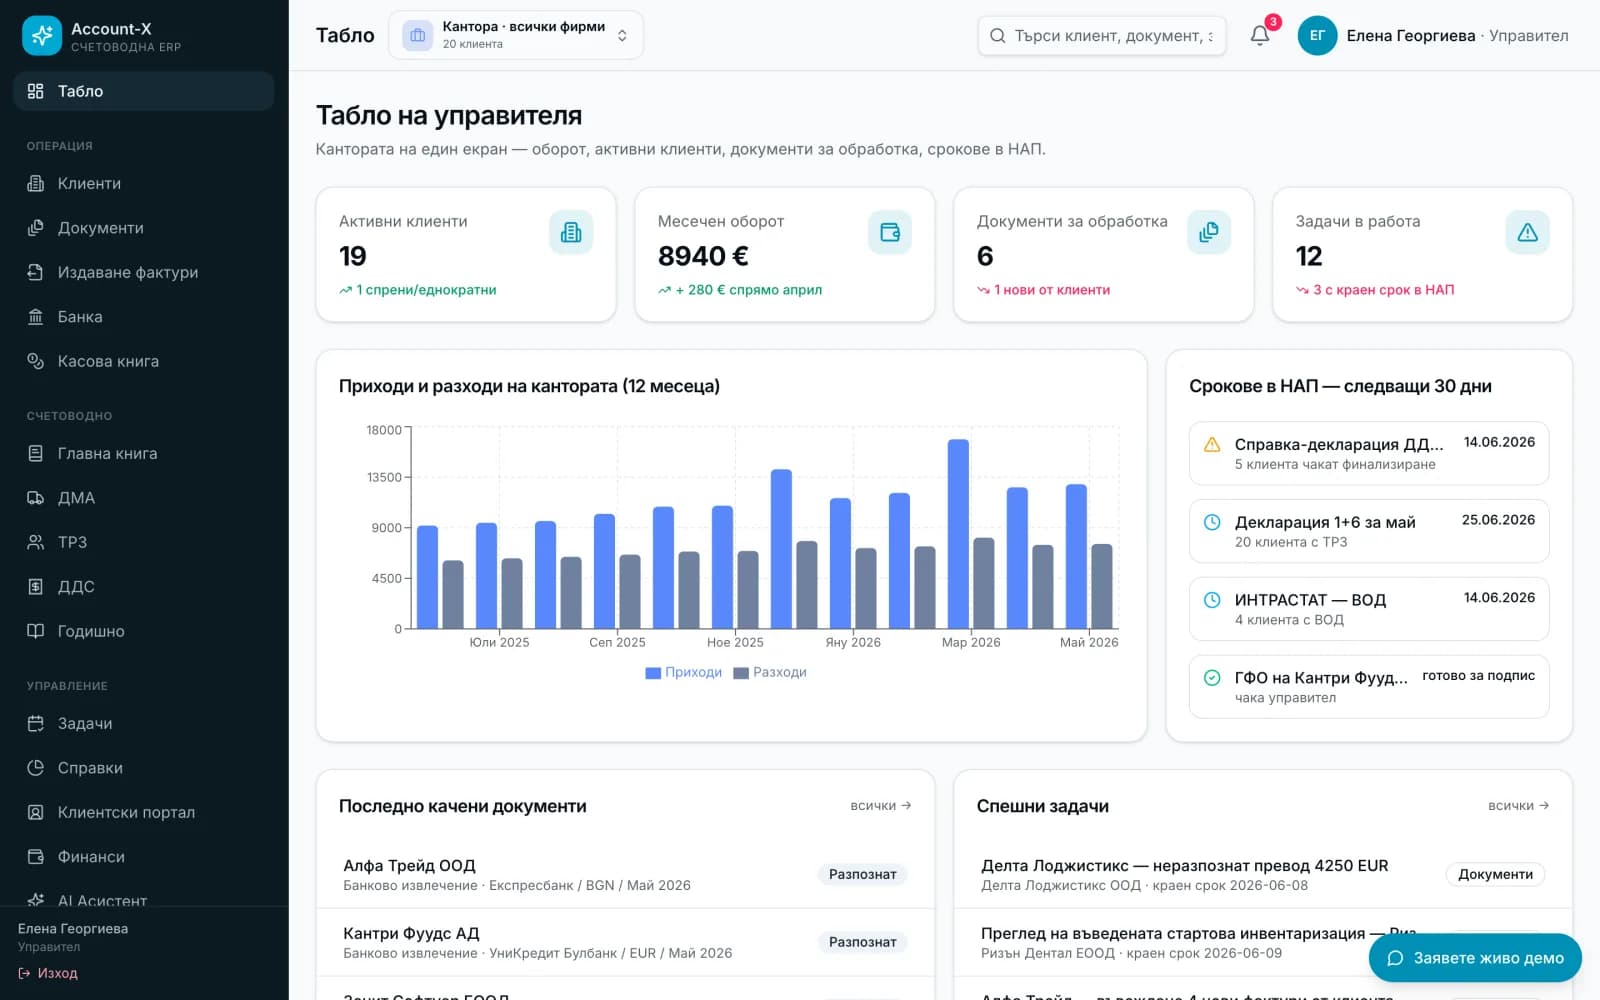
Task: Click the wallet icon on Месечен оборот card
Action: click(890, 232)
